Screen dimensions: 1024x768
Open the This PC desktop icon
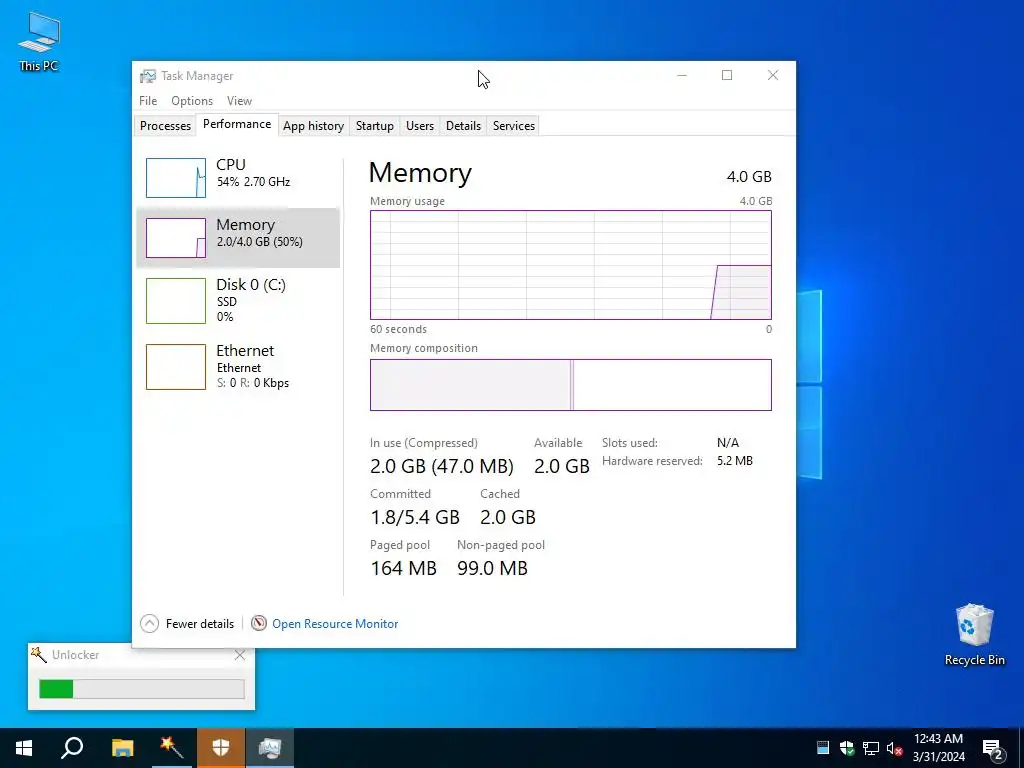point(39,42)
